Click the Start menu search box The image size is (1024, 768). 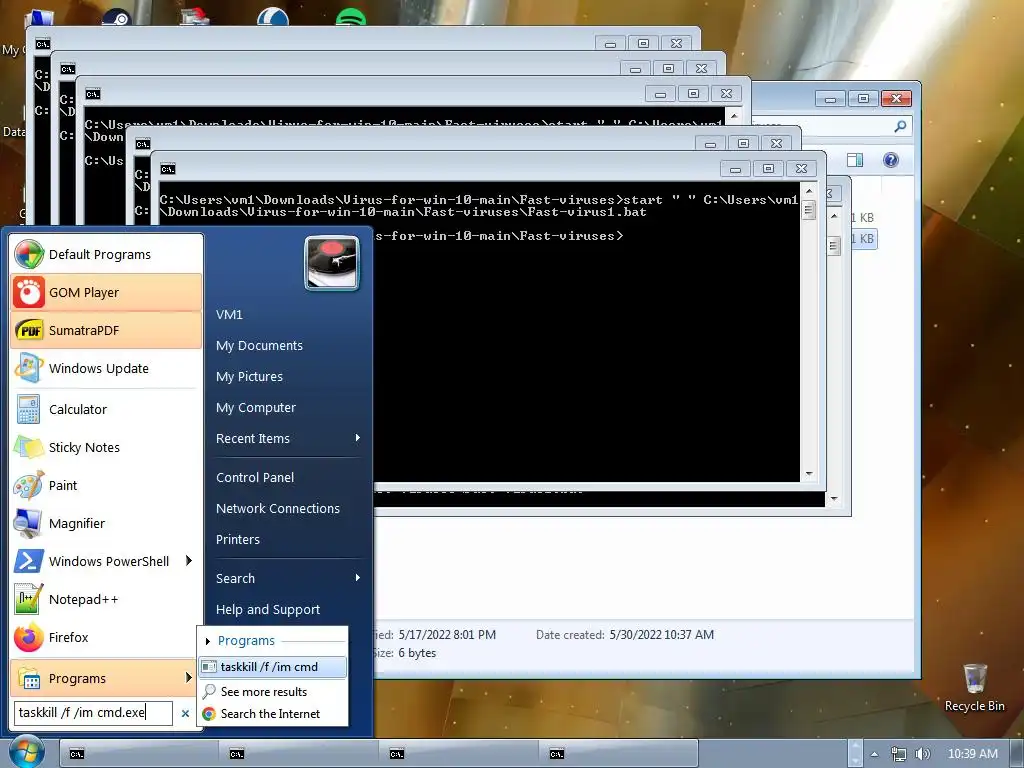[x=93, y=712]
